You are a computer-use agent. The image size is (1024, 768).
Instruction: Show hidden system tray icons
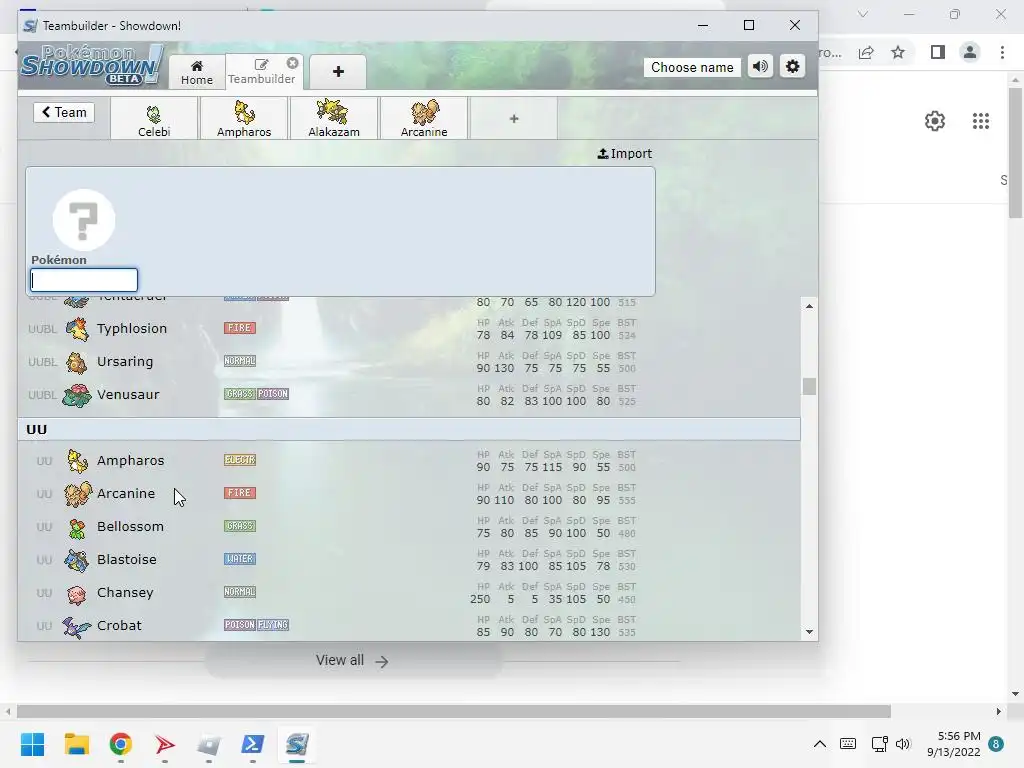click(x=820, y=744)
